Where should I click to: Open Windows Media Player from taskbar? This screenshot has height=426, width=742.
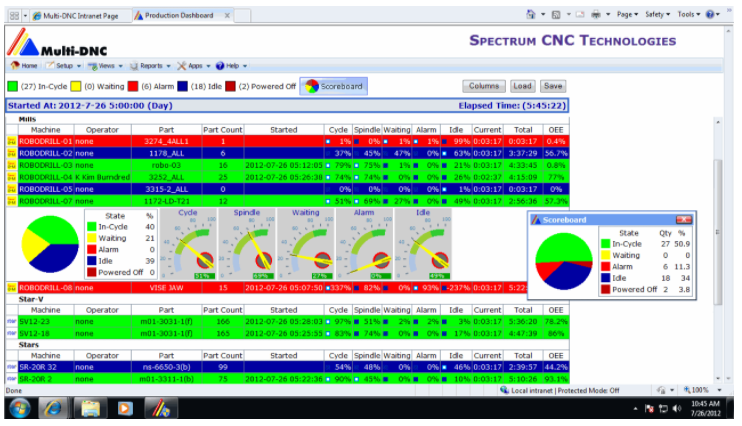(125, 408)
